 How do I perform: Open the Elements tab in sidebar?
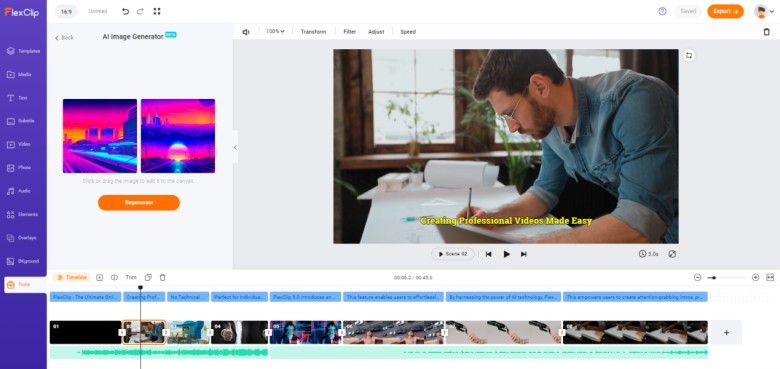(23, 214)
